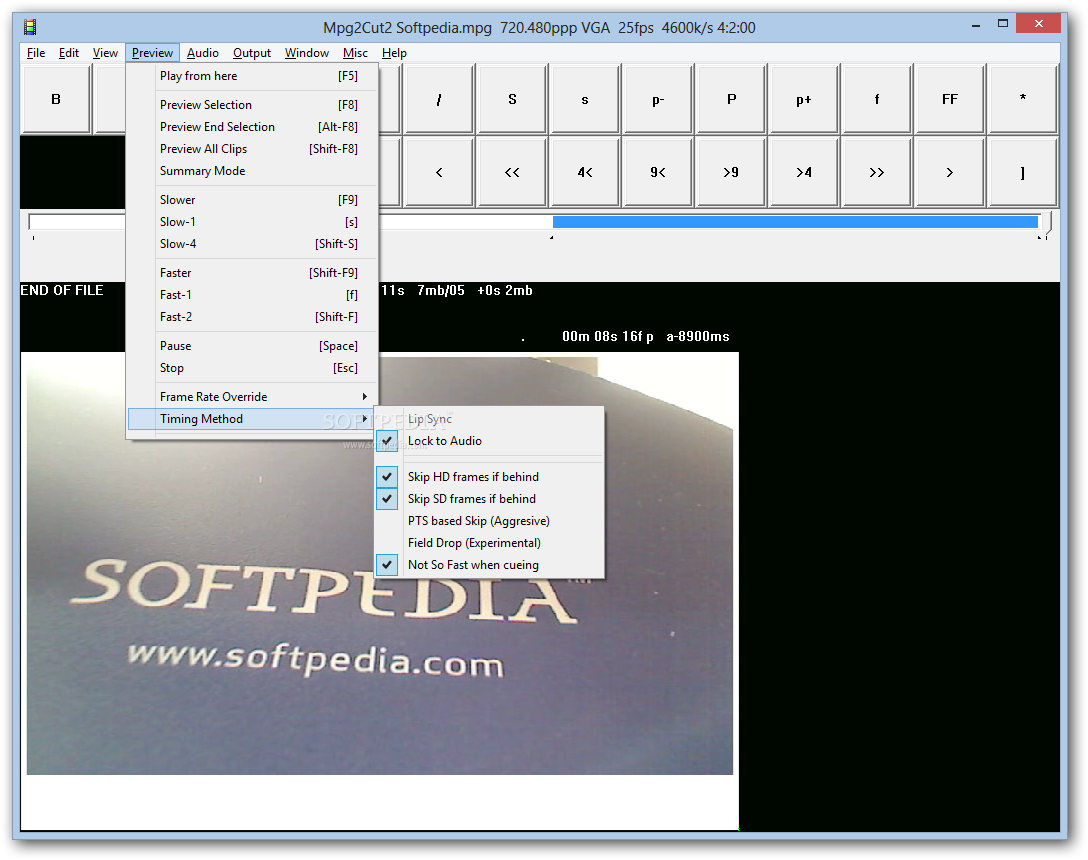
Task: Choose Slow-1 speed
Action: 252,222
